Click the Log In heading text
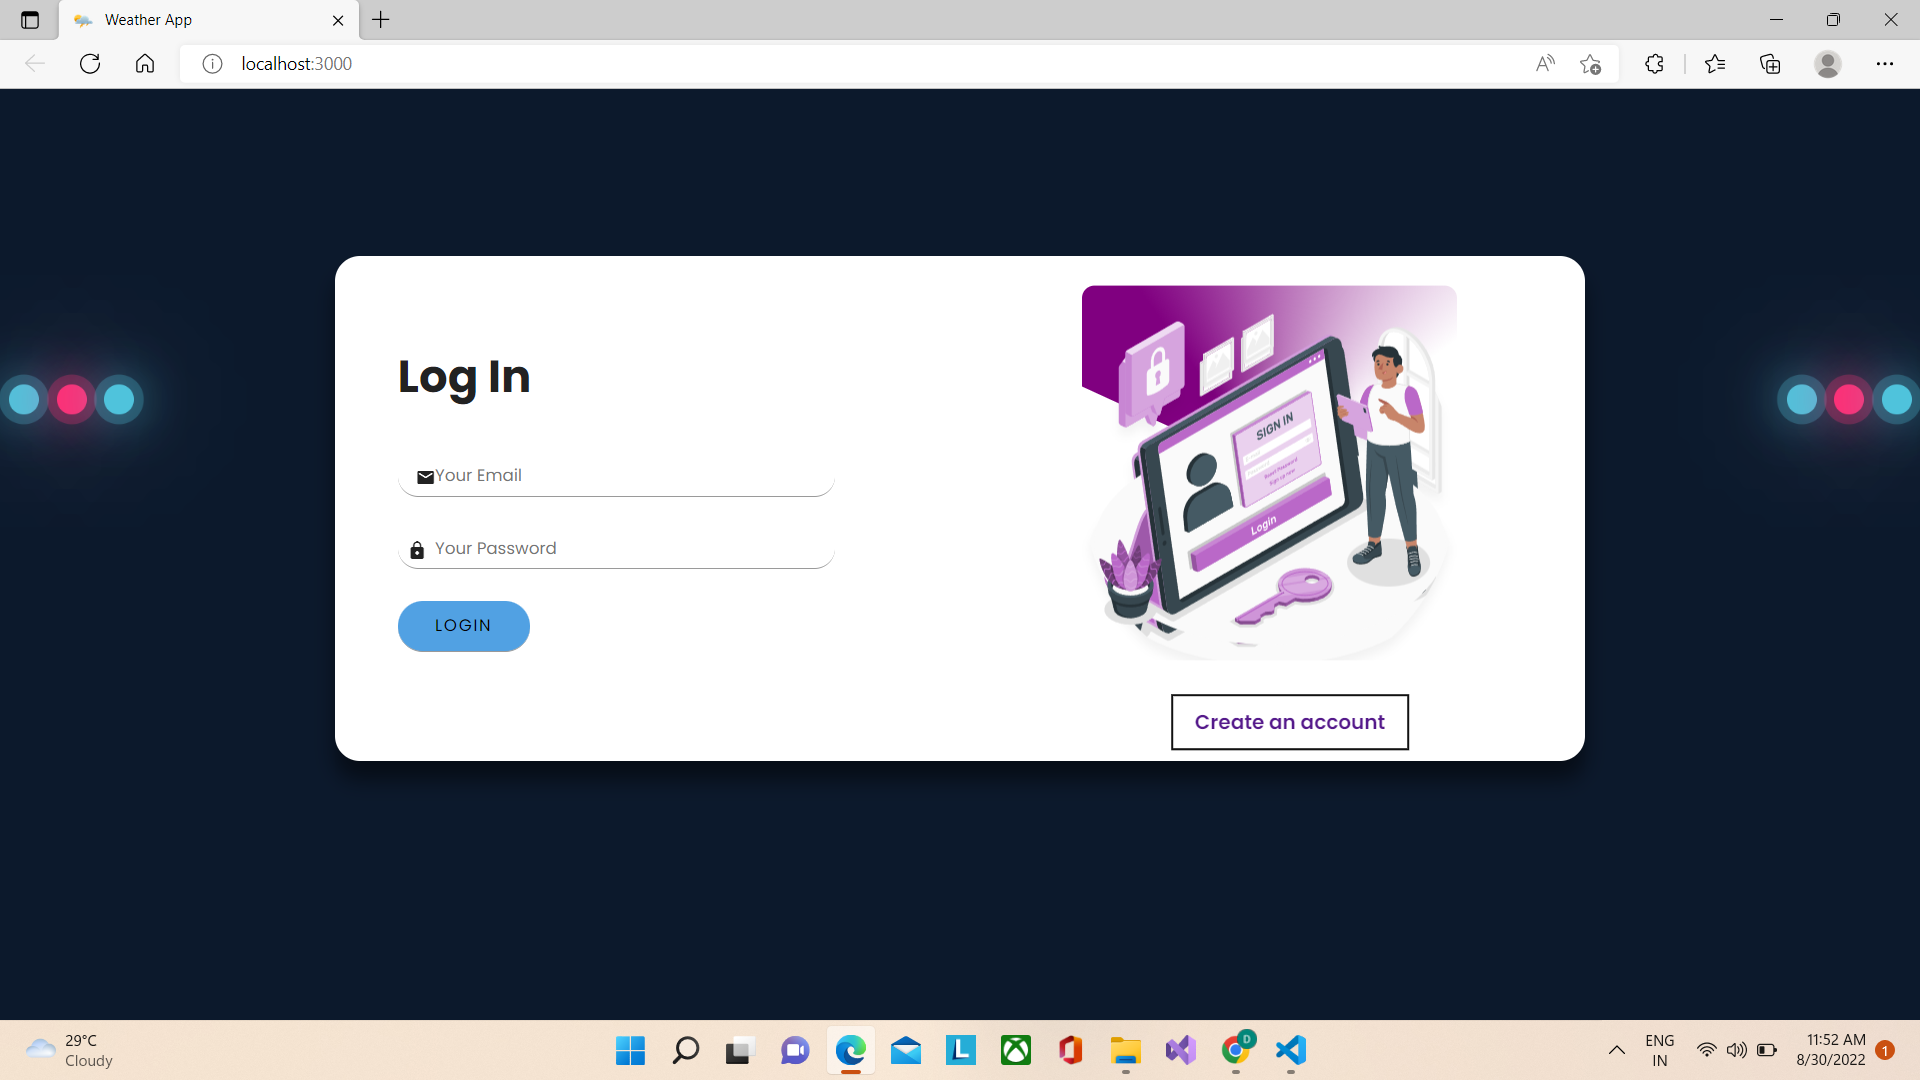Image resolution: width=1920 pixels, height=1080 pixels. coord(464,377)
